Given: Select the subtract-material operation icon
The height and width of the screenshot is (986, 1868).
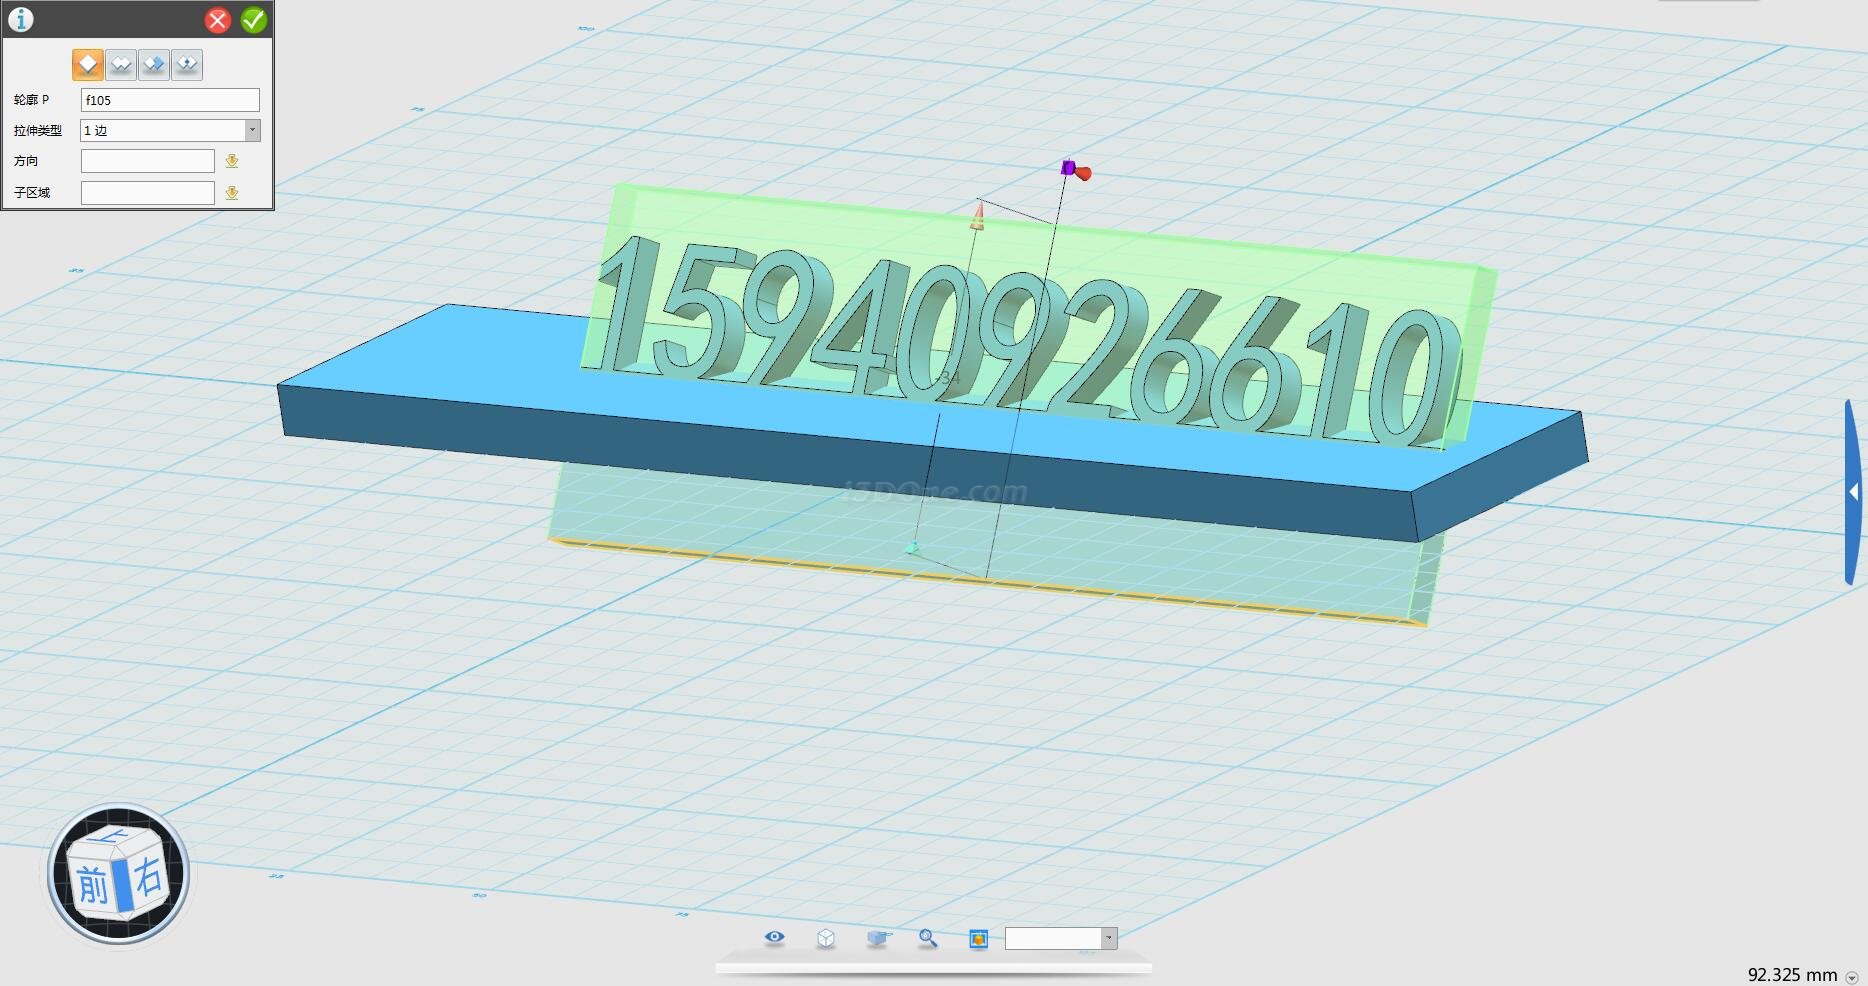Looking at the screenshot, I should click(x=154, y=64).
